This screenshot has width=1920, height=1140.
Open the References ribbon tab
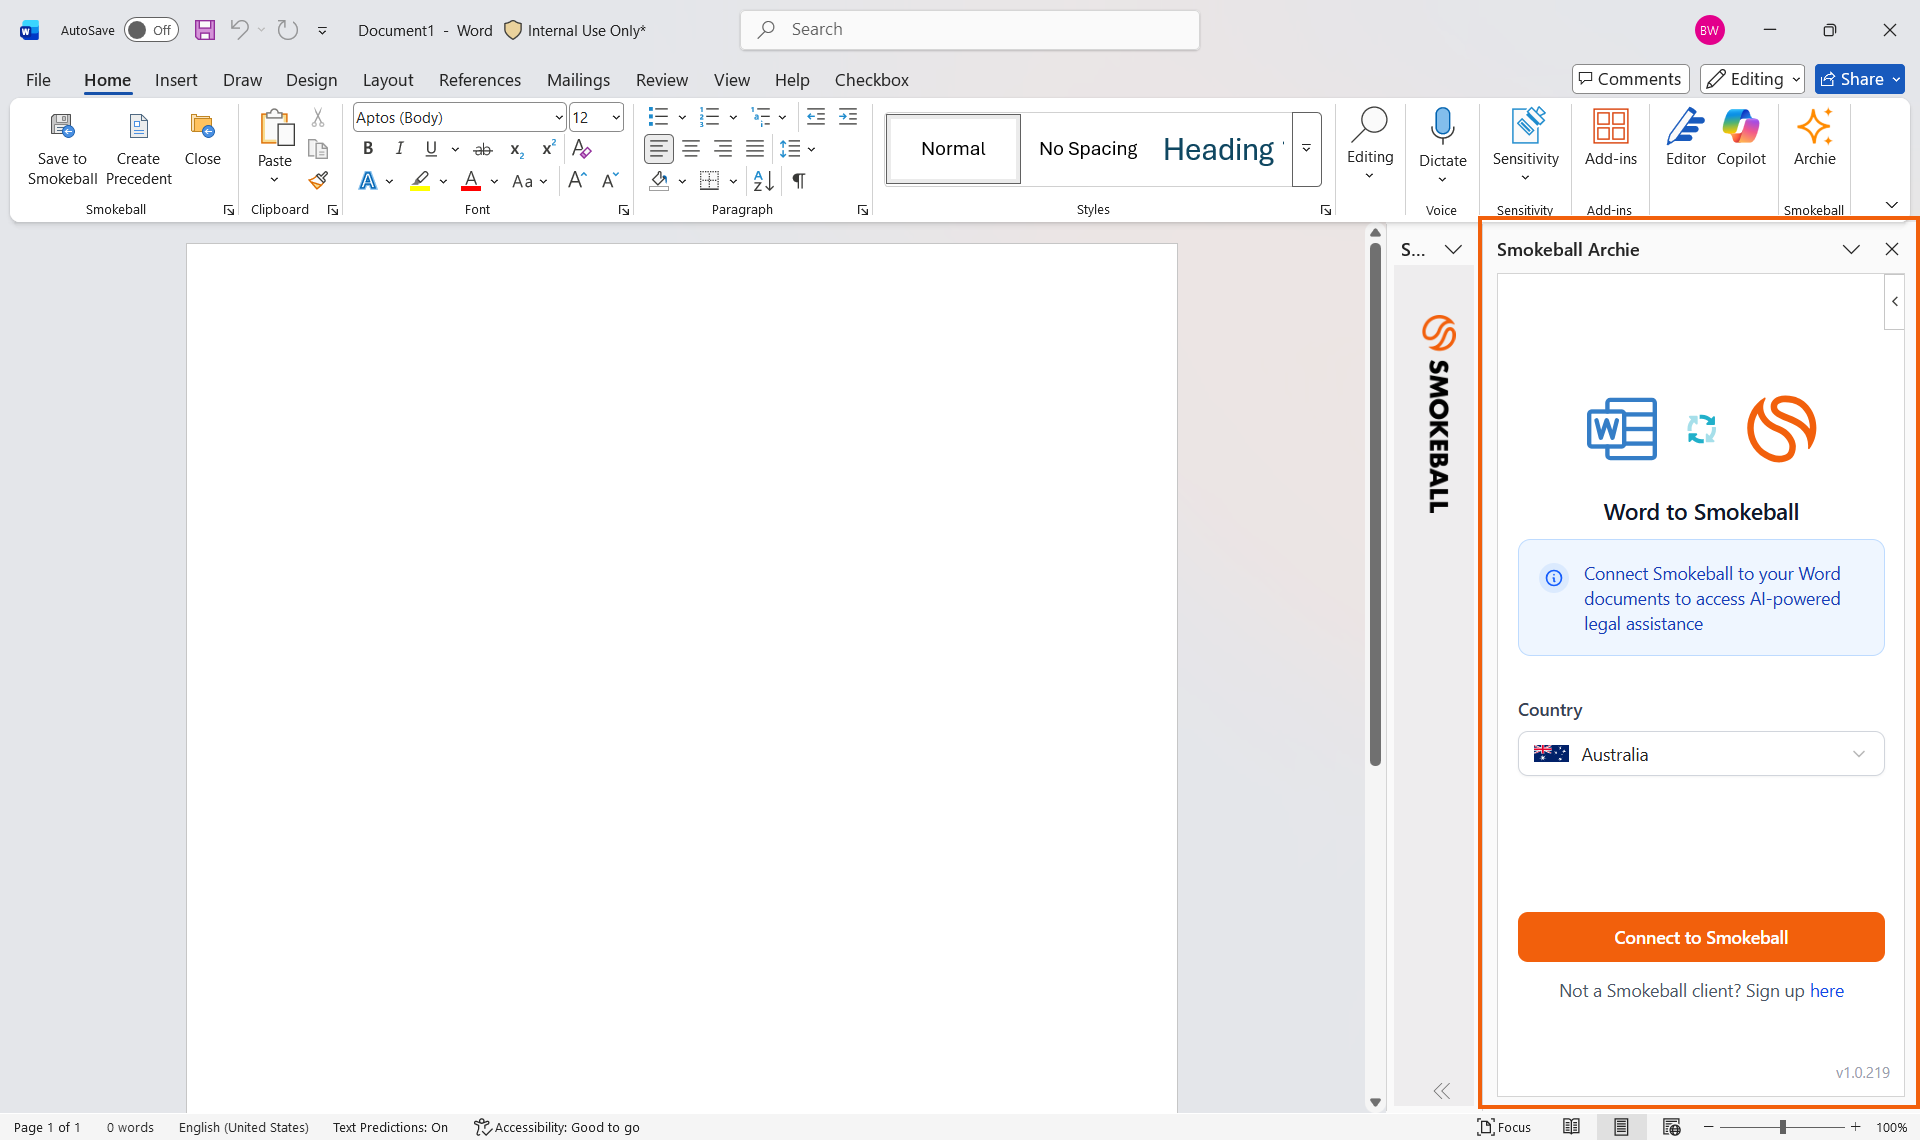pyautogui.click(x=479, y=80)
